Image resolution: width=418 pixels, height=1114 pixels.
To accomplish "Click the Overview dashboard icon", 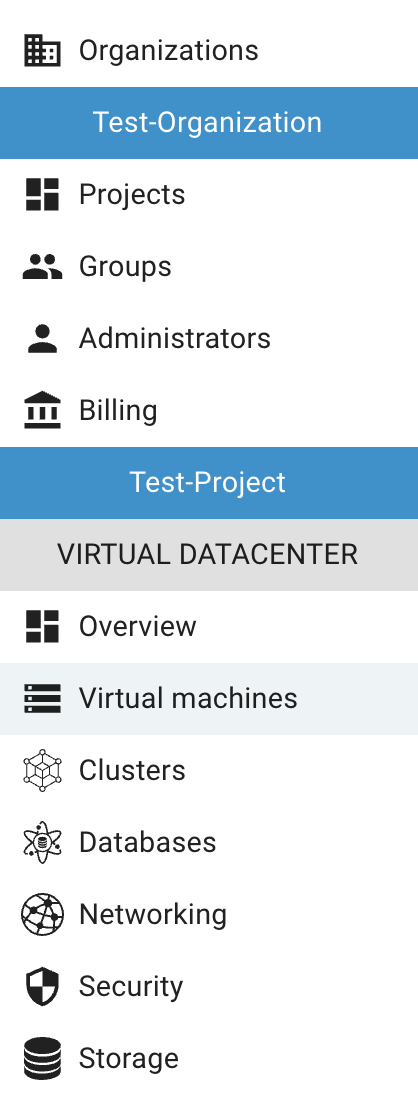I will (x=42, y=627).
